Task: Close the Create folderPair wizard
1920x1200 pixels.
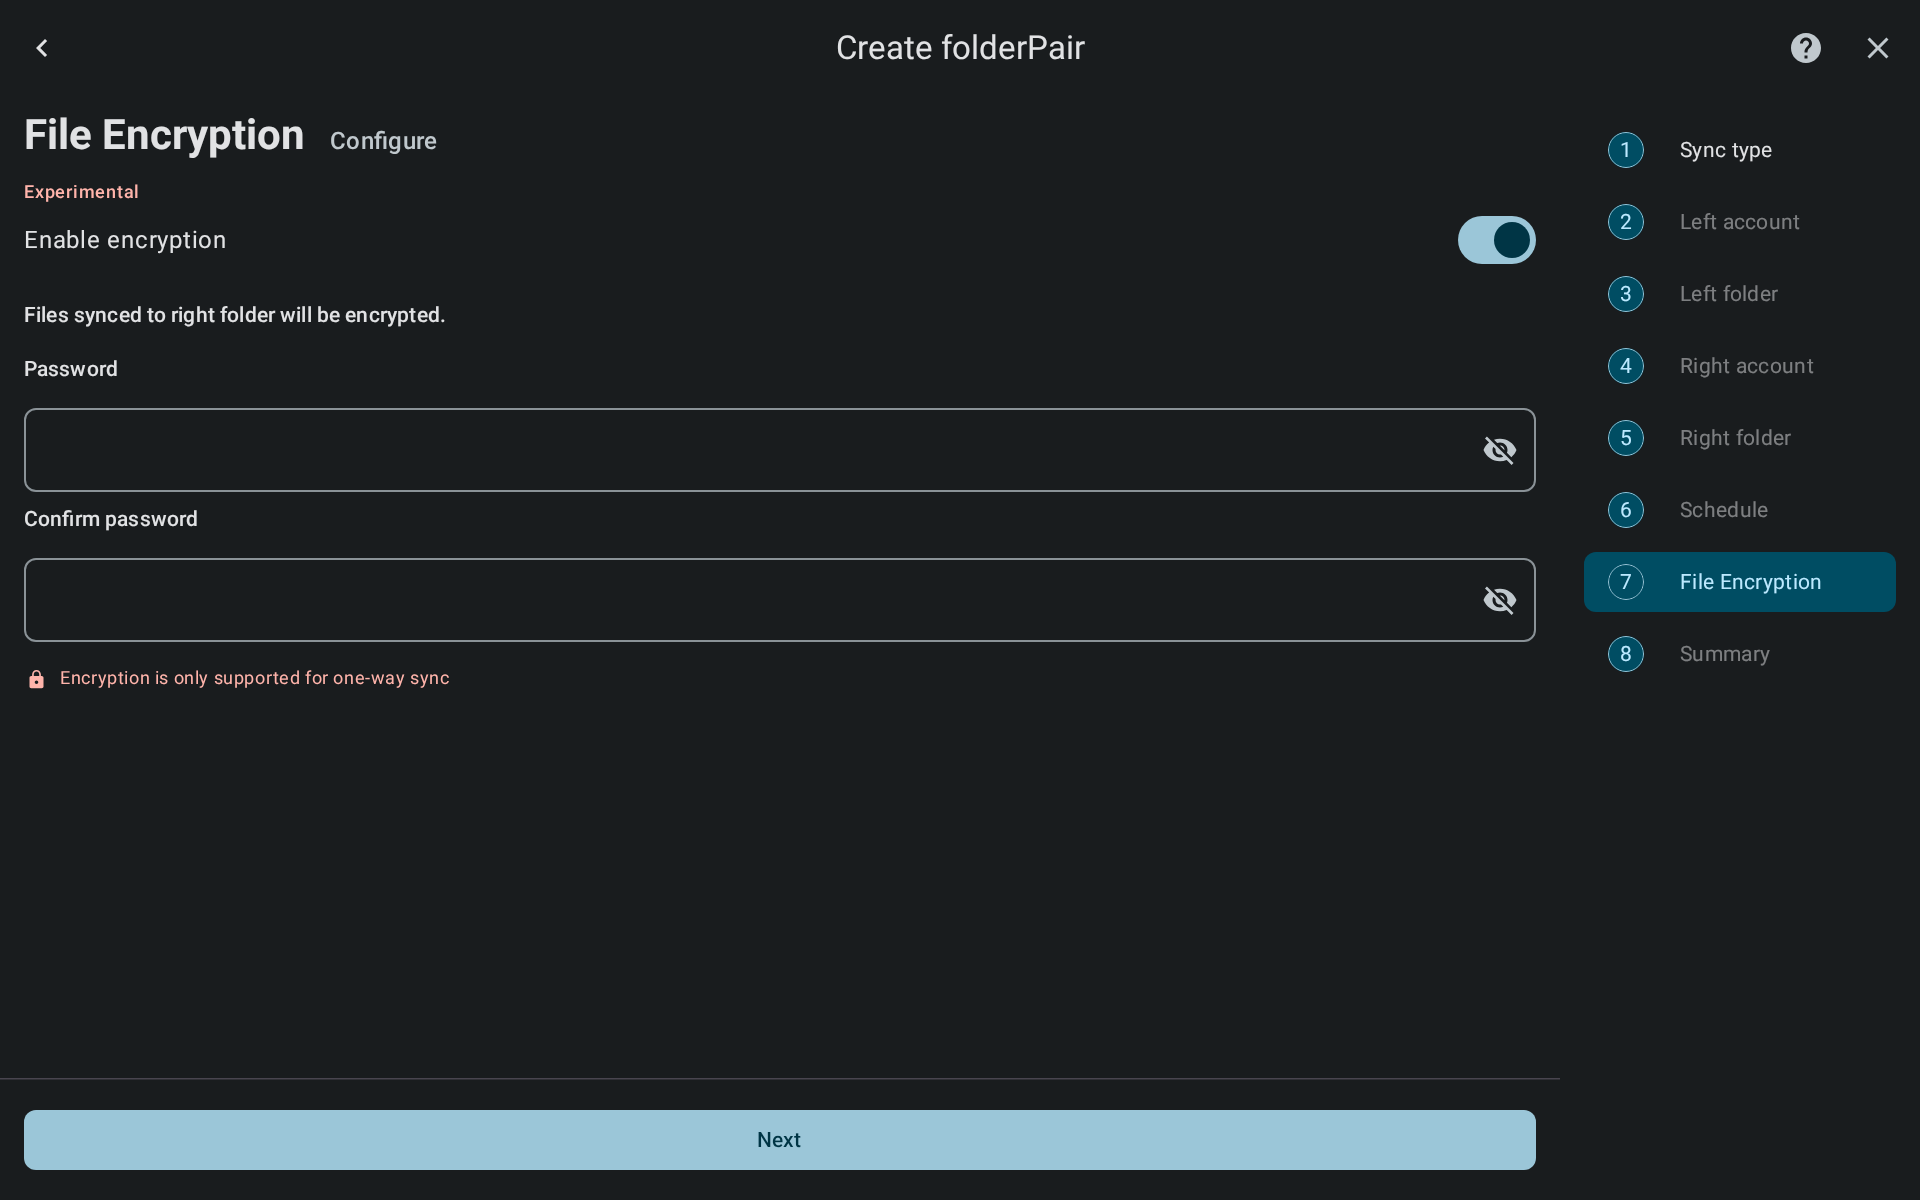Action: pyautogui.click(x=1878, y=48)
